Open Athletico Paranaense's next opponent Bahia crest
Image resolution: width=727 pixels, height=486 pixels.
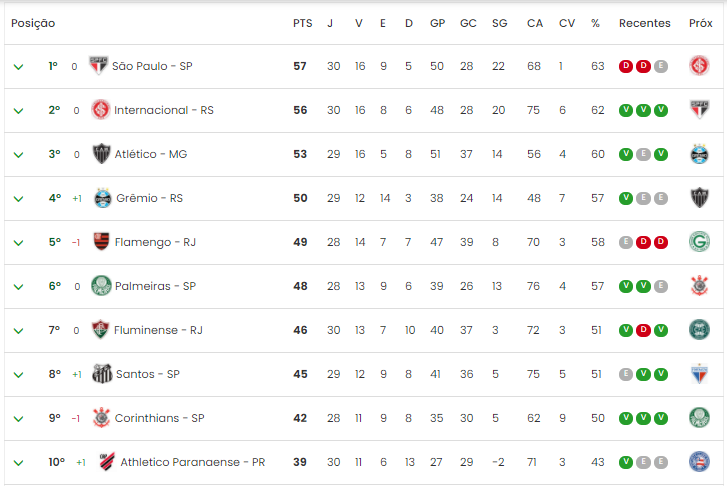click(x=699, y=462)
